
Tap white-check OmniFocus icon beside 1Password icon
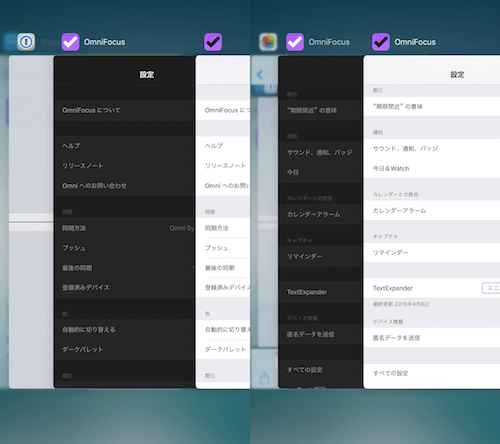pyautogui.click(x=70, y=42)
